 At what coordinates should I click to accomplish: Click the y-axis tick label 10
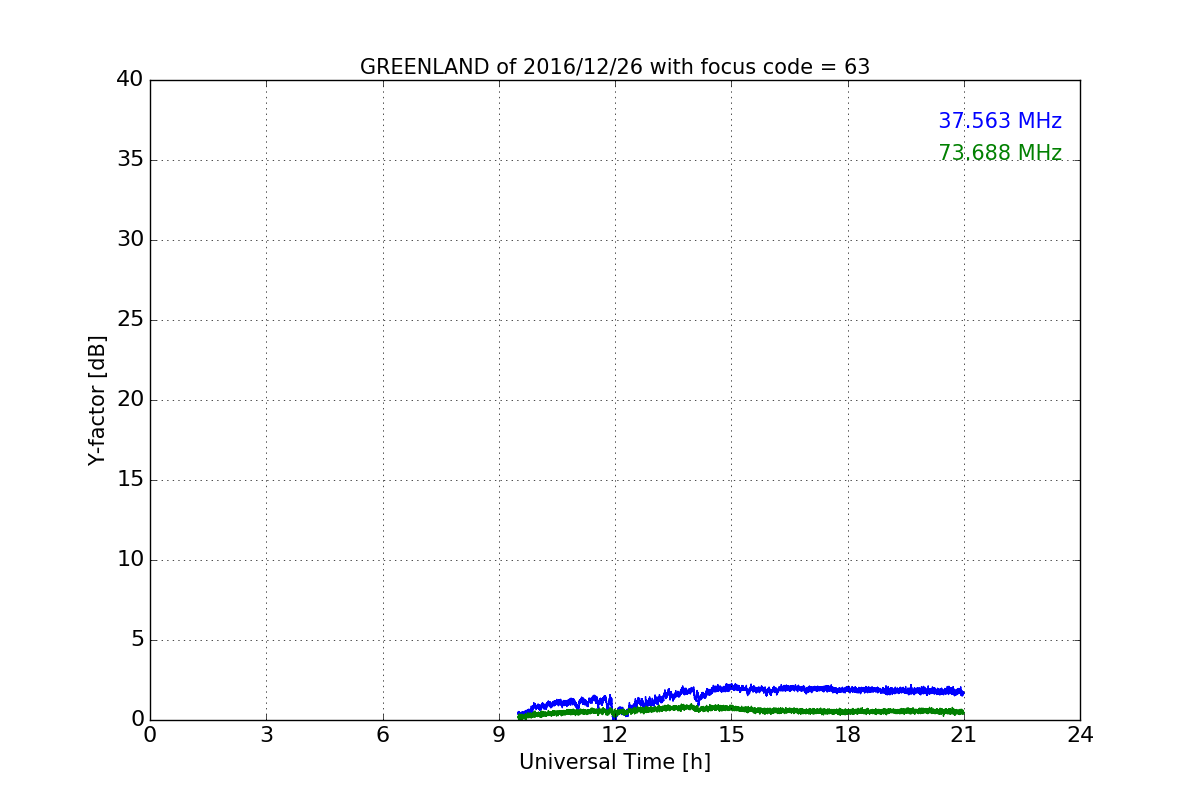pos(130,560)
